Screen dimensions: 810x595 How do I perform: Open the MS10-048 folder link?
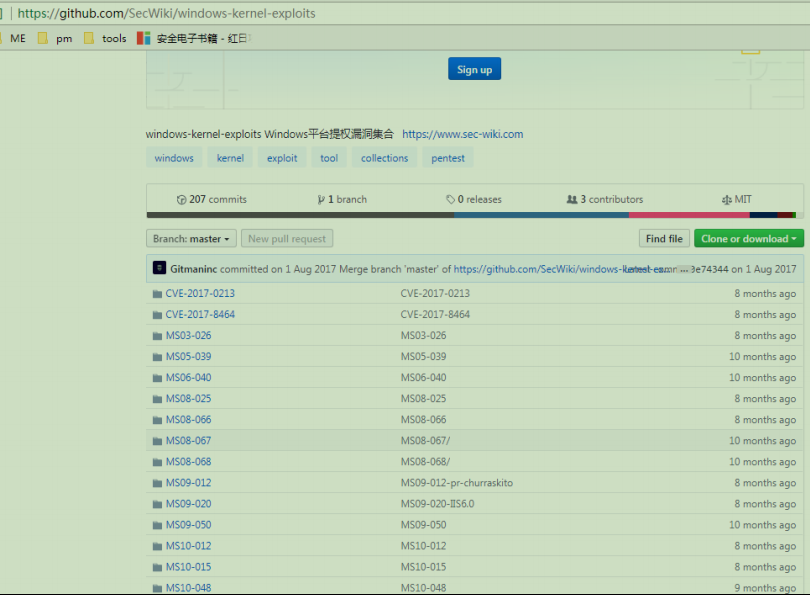coord(189,588)
